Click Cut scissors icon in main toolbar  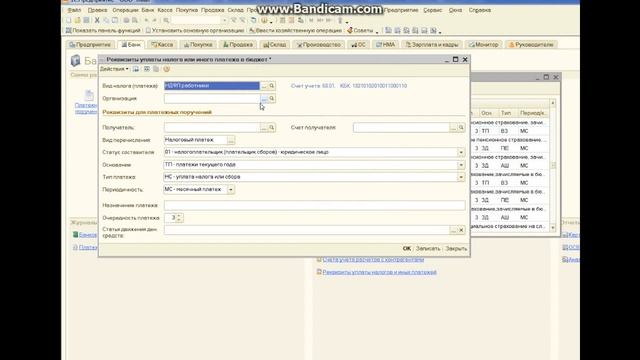pyautogui.click(x=97, y=20)
